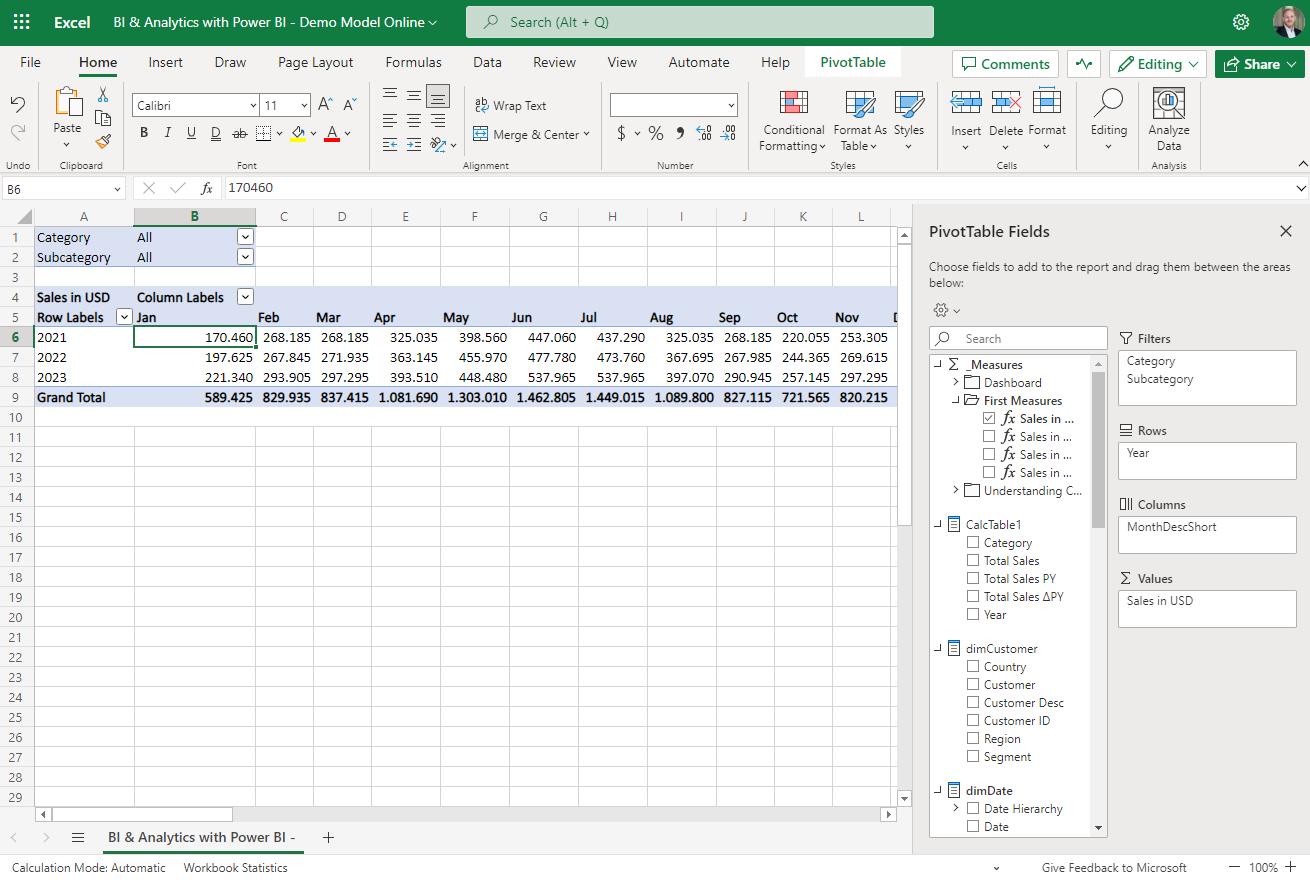This screenshot has height=880, width=1310.
Task: Expand the Dashboard folder
Action: coord(955,383)
